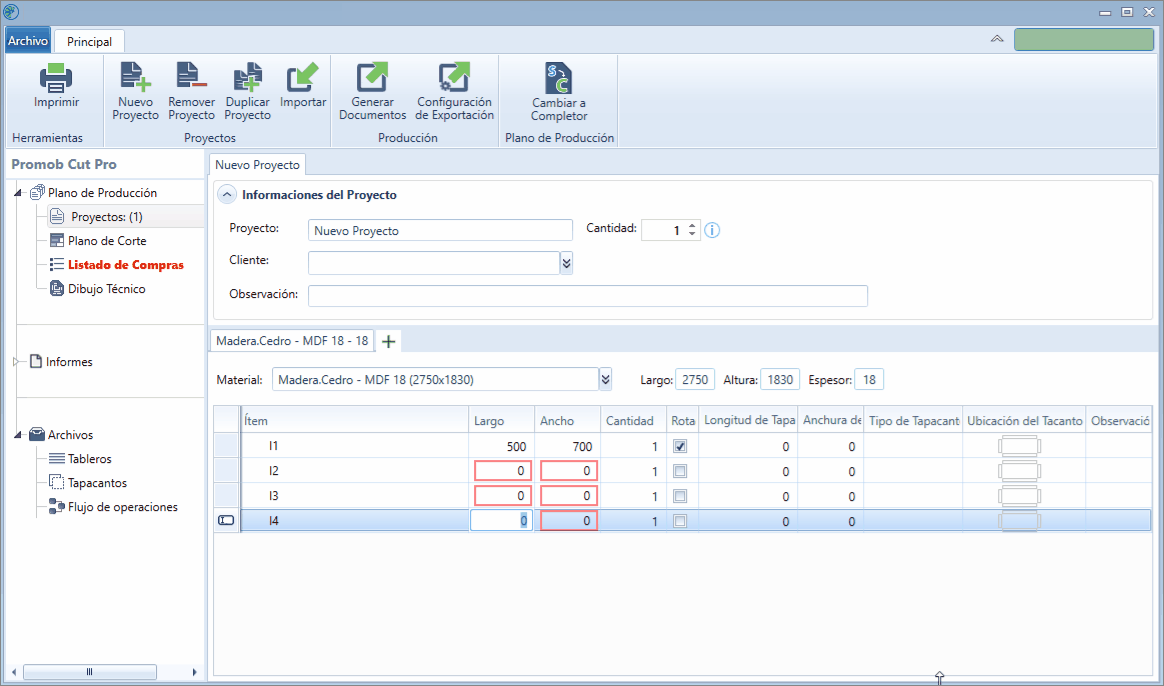Image resolution: width=1164 pixels, height=686 pixels.
Task: Enable the Rota checkbox for item I2
Action: [680, 471]
